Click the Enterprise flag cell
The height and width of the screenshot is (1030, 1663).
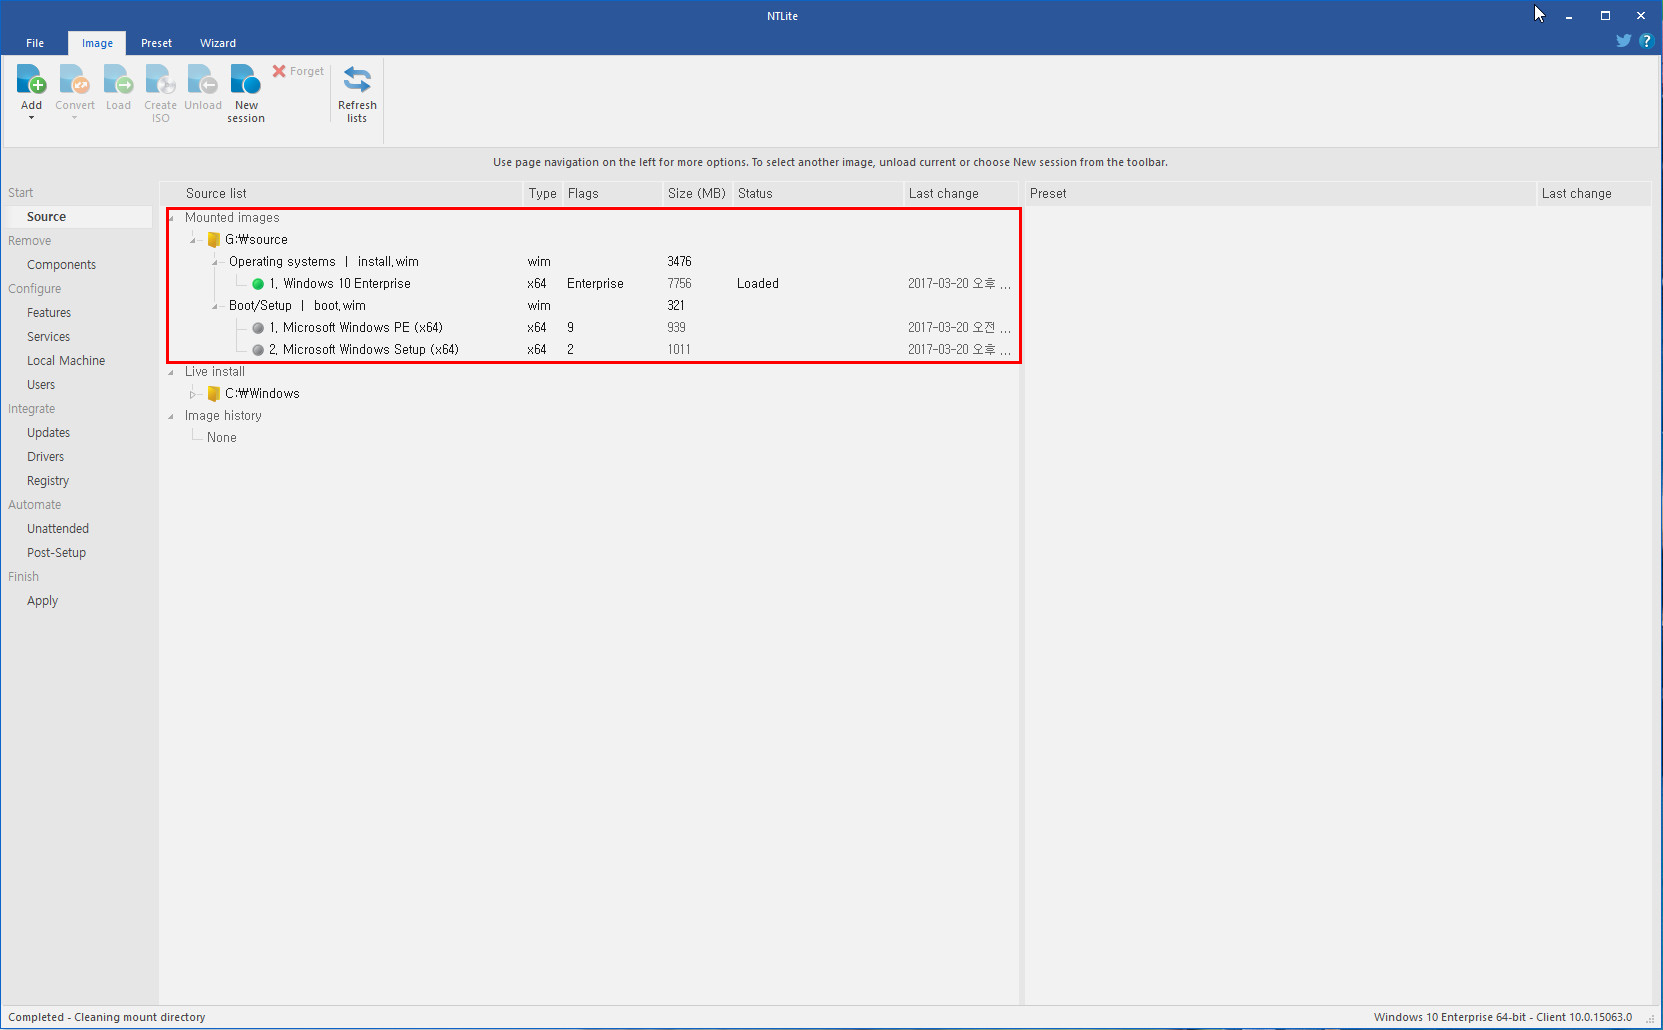pos(595,284)
